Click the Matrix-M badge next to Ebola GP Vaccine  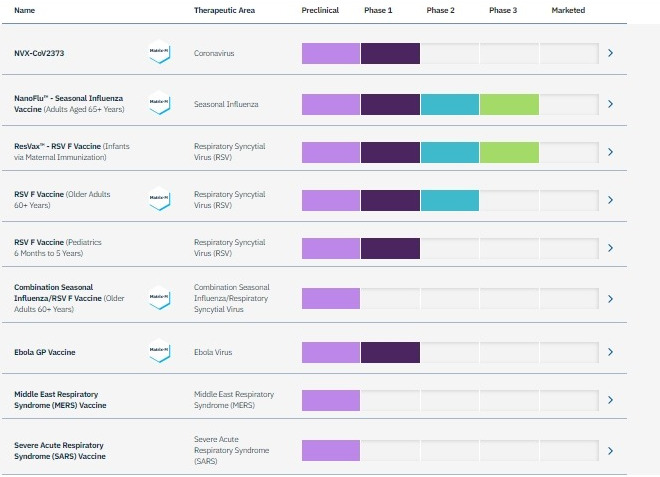click(160, 351)
